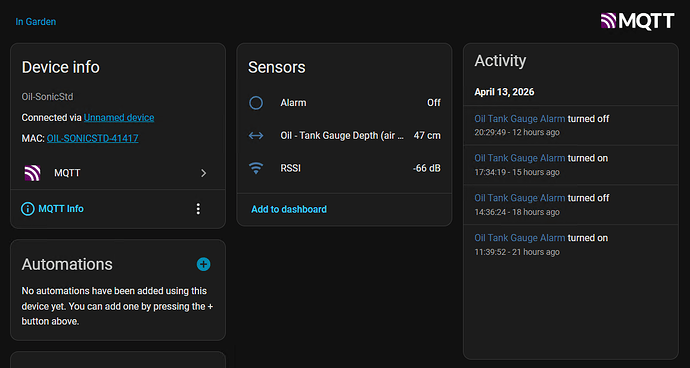Click the Automations card heading
The height and width of the screenshot is (368, 690).
pos(67,264)
